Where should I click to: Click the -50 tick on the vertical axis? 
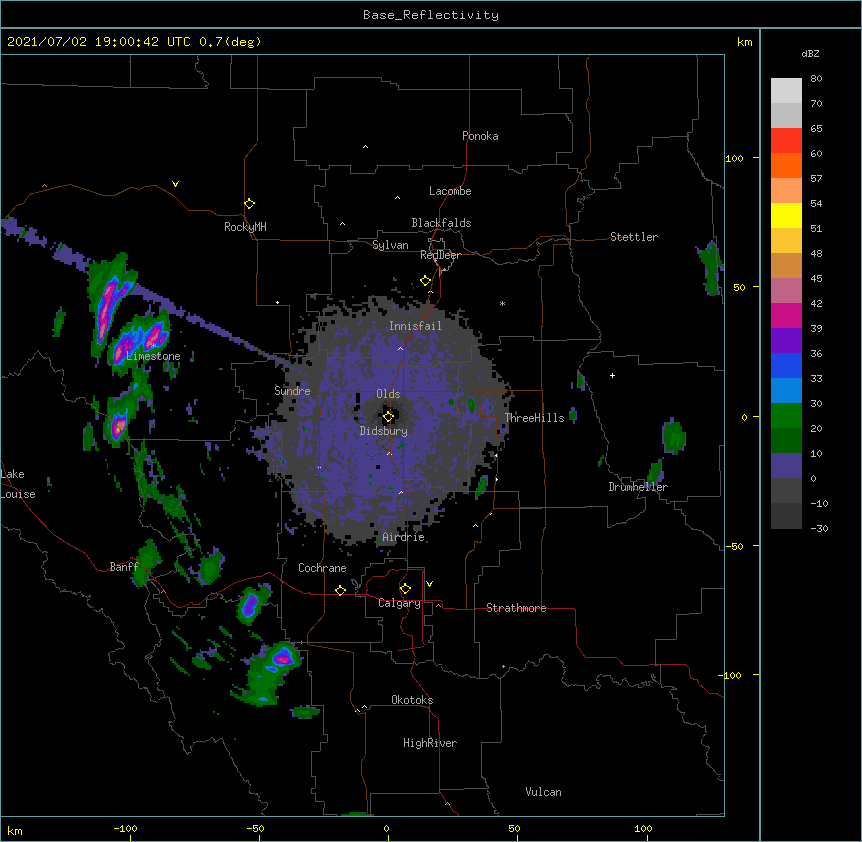click(x=734, y=546)
